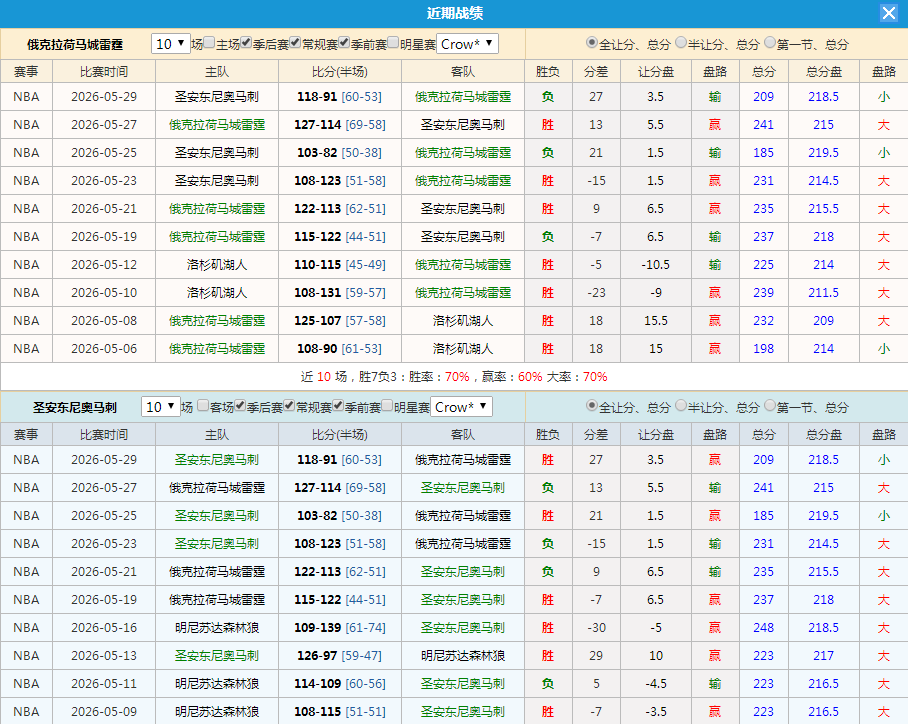This screenshot has height=724, width=908.
Task: Select 第一节、总分 radio in the 马刺 section
Action: [x=770, y=405]
